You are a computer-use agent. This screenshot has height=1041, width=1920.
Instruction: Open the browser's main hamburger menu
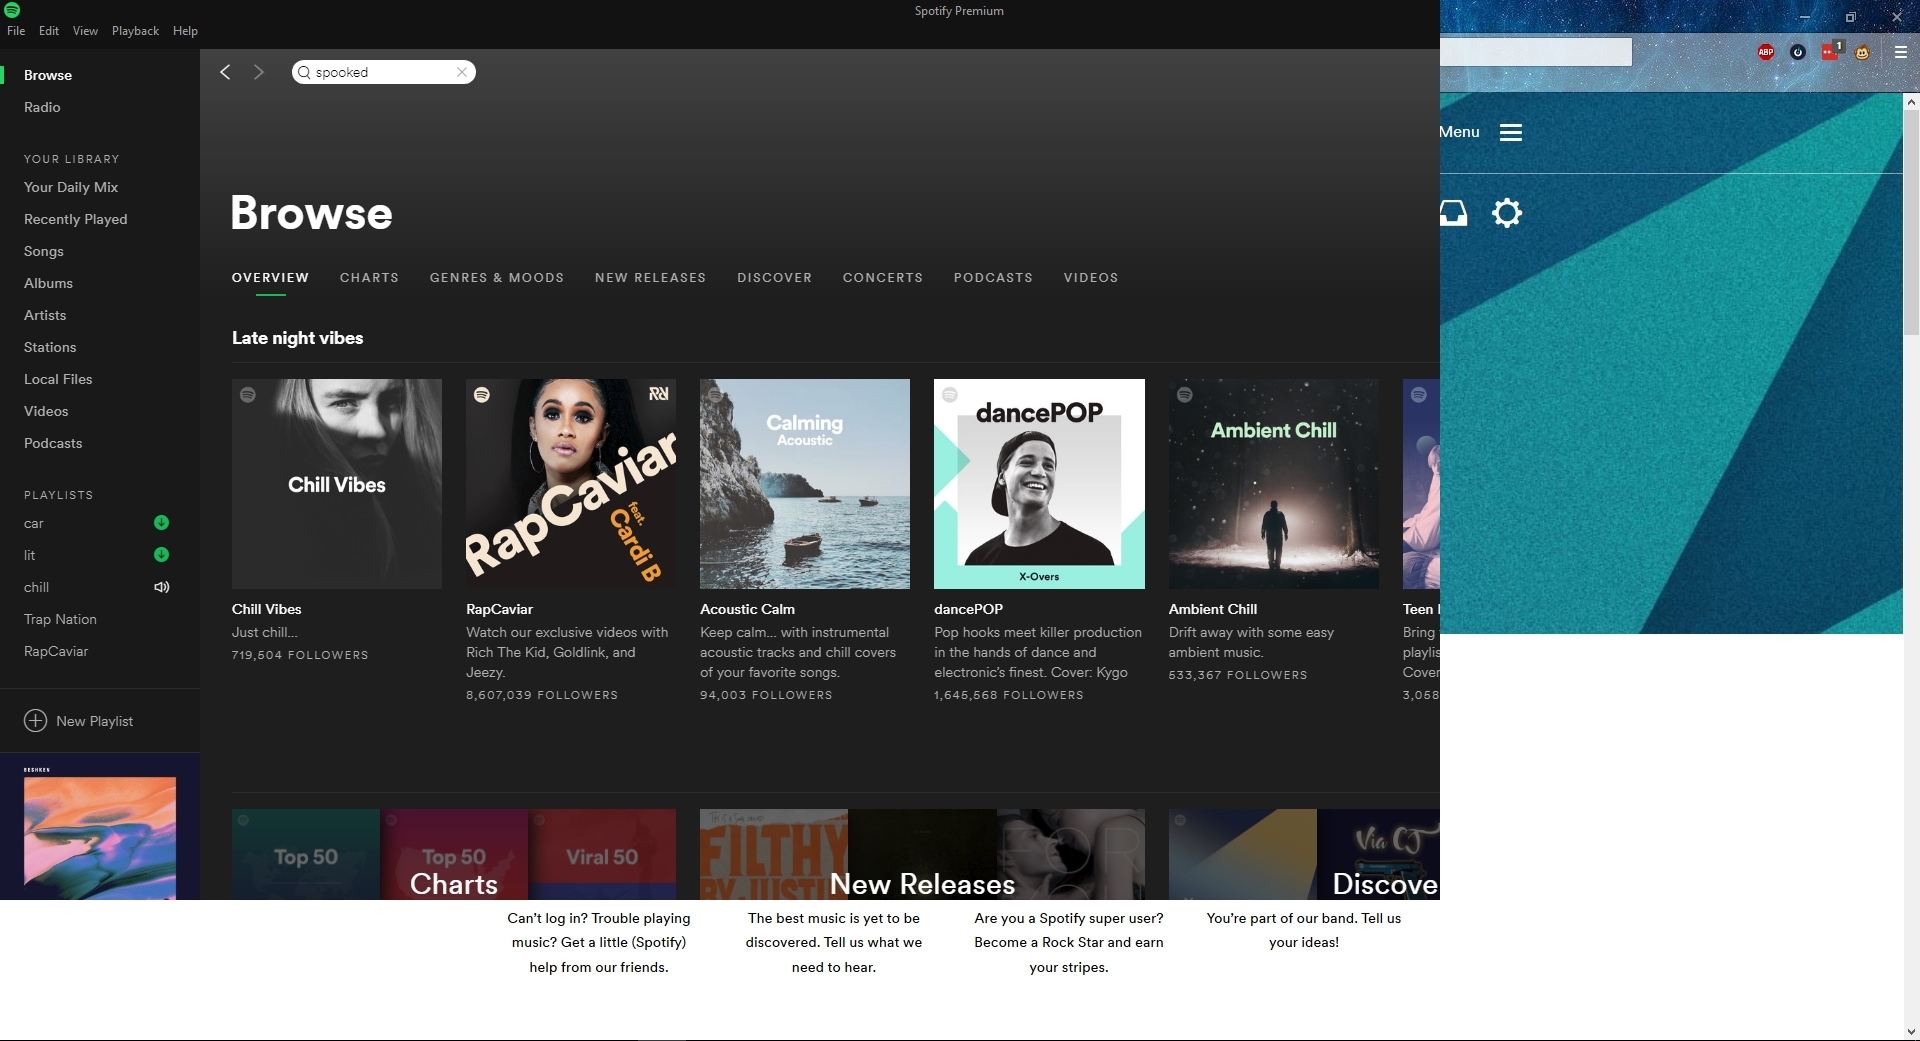point(1901,52)
